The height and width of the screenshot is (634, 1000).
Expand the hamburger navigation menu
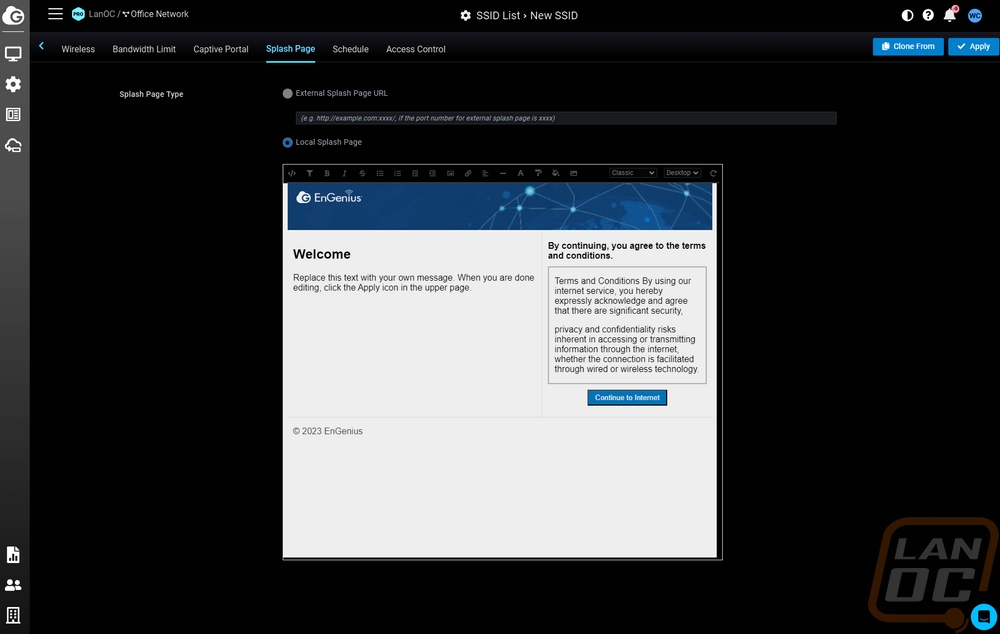tap(55, 14)
